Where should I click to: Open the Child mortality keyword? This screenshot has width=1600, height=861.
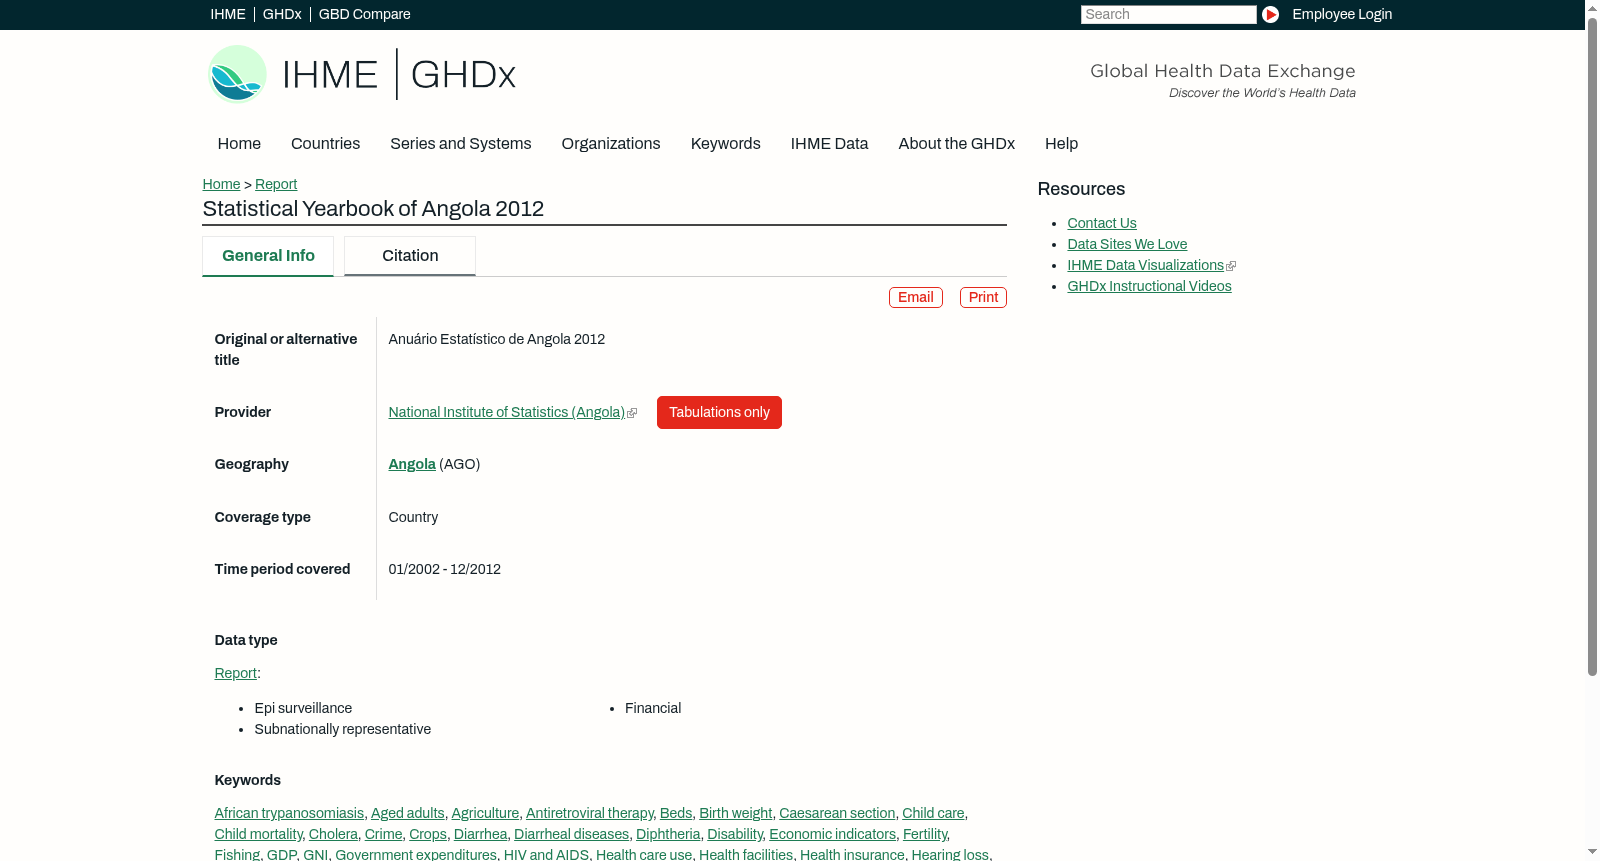258,834
